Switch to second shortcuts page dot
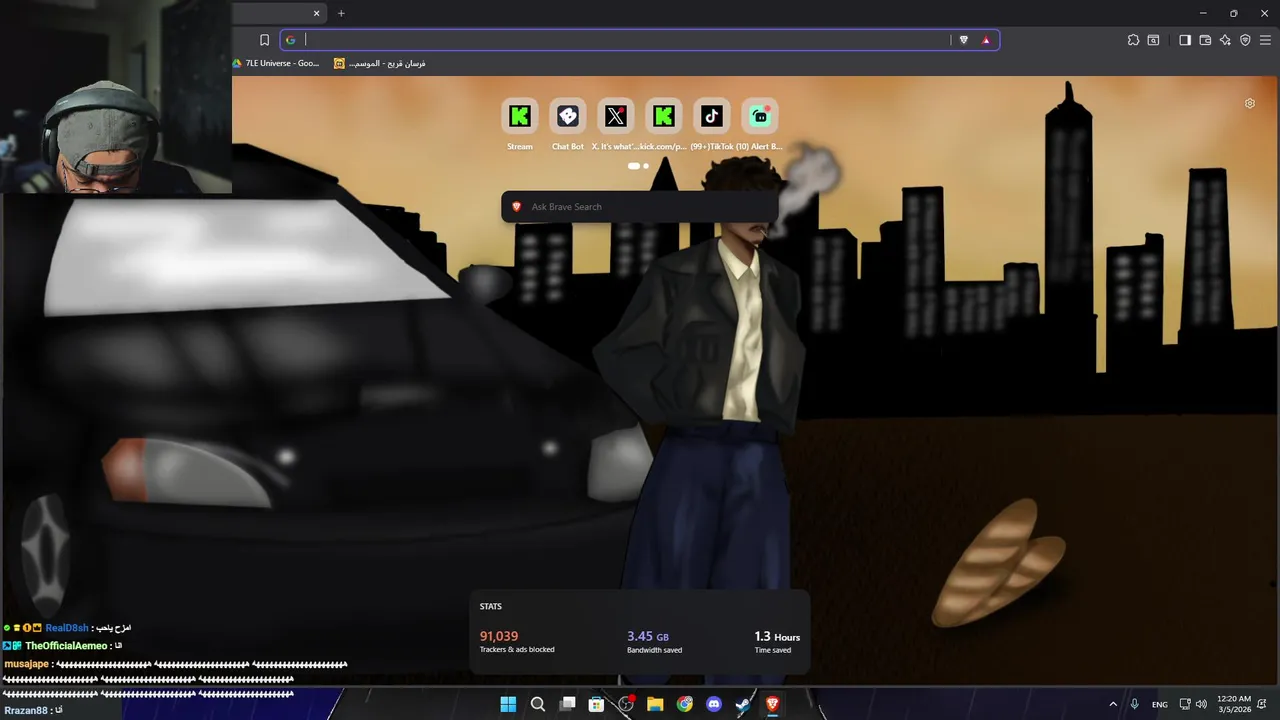 pyautogui.click(x=646, y=166)
